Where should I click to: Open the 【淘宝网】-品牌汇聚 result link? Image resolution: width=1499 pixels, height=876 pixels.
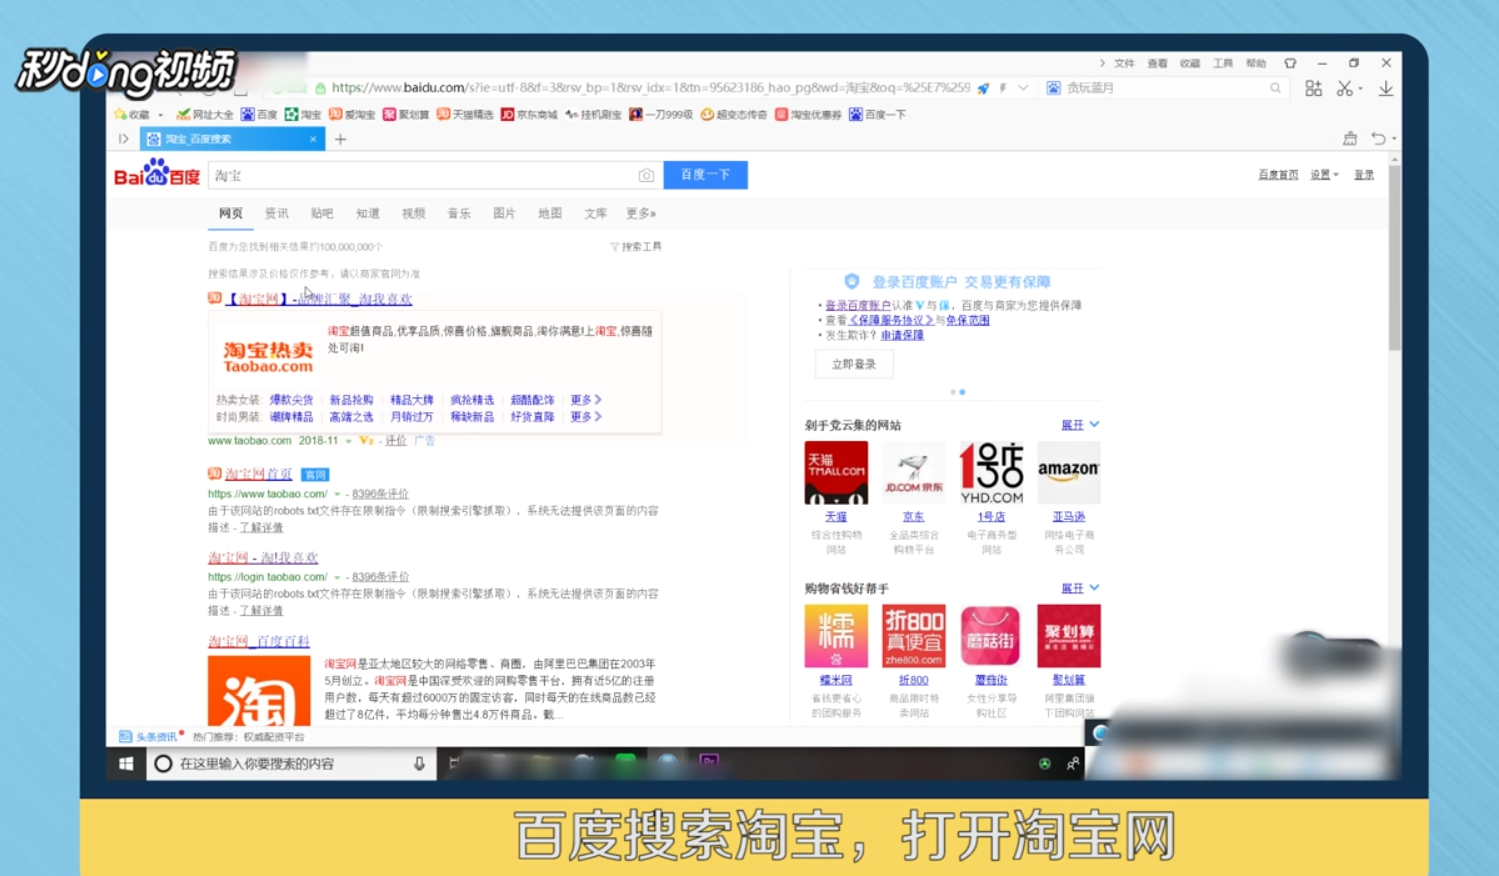click(318, 299)
